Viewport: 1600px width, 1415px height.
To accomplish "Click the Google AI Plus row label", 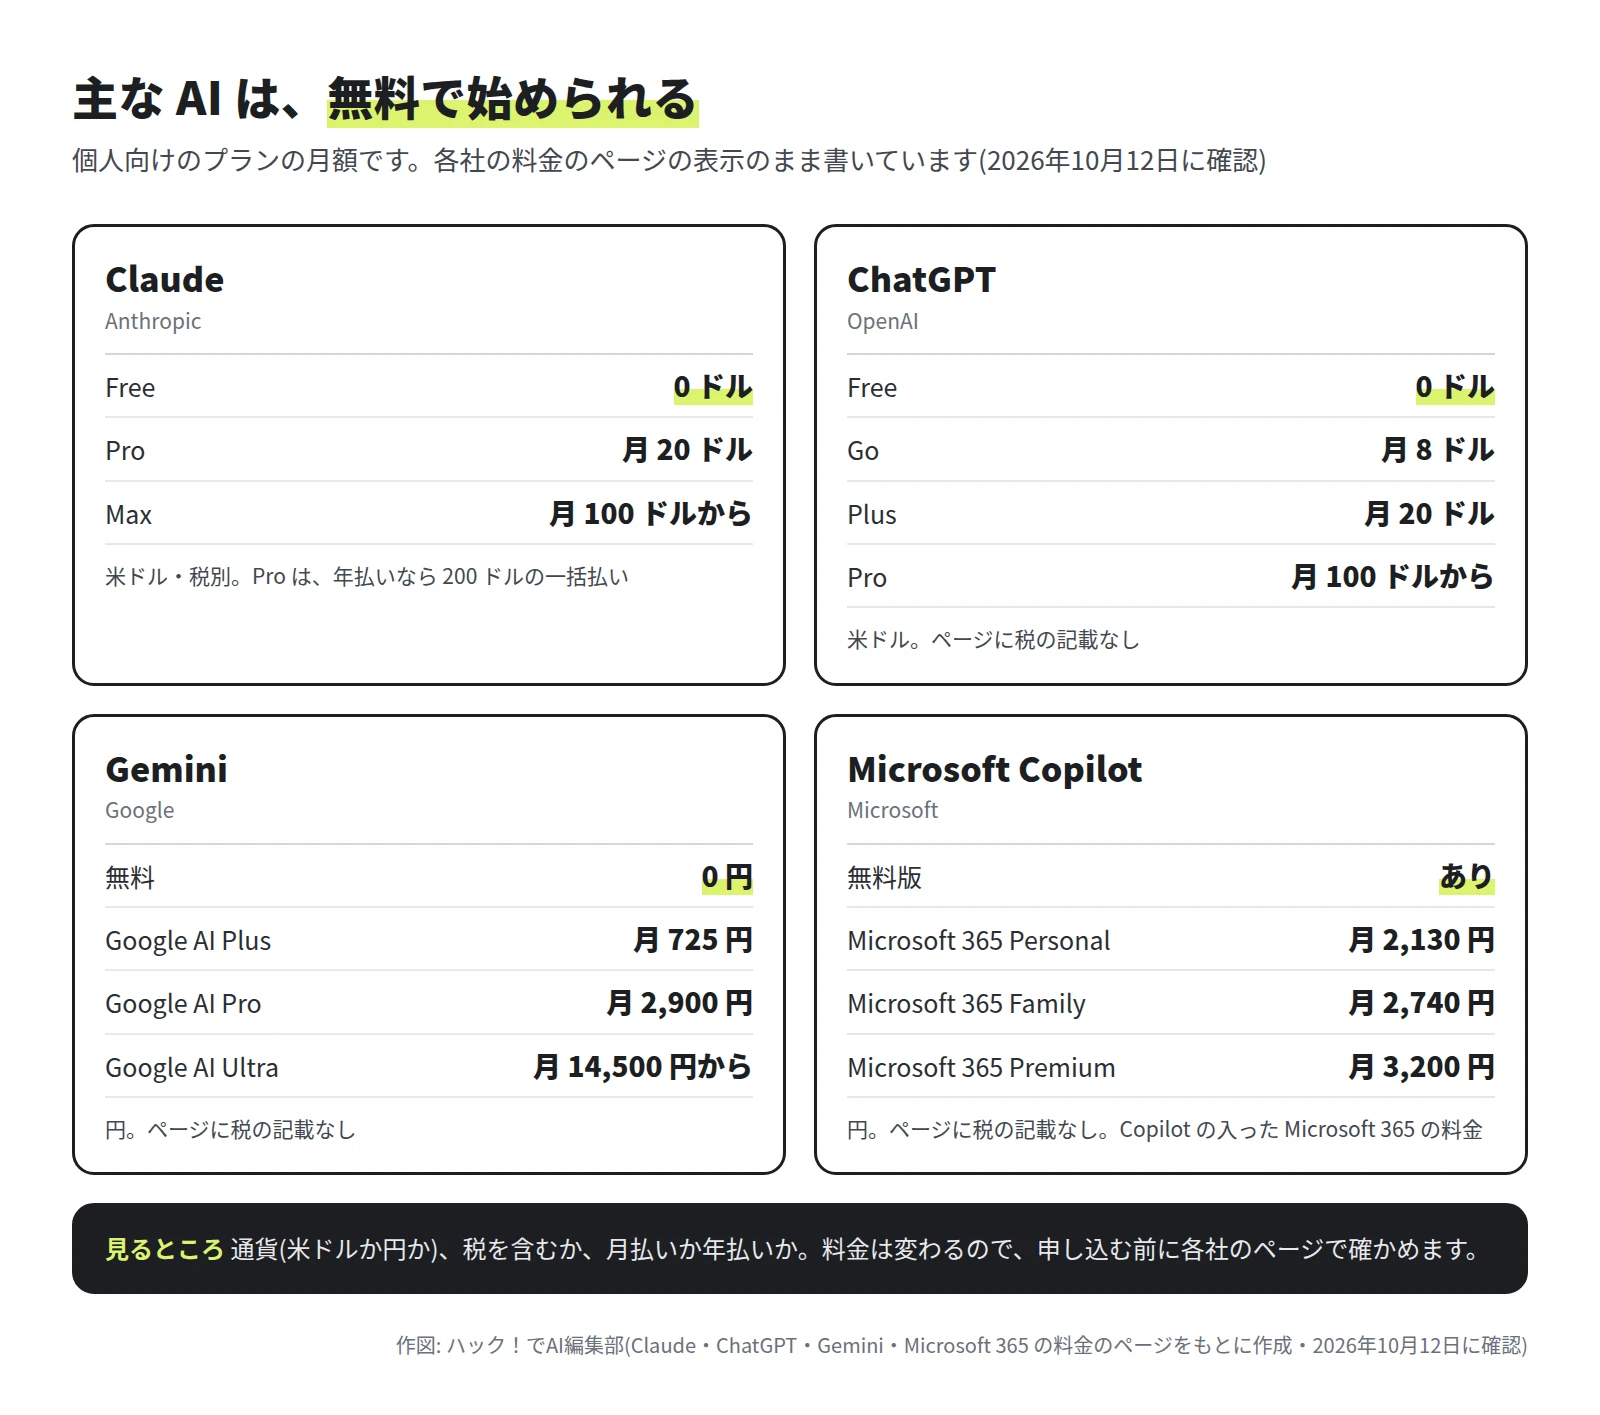I will point(188,941).
